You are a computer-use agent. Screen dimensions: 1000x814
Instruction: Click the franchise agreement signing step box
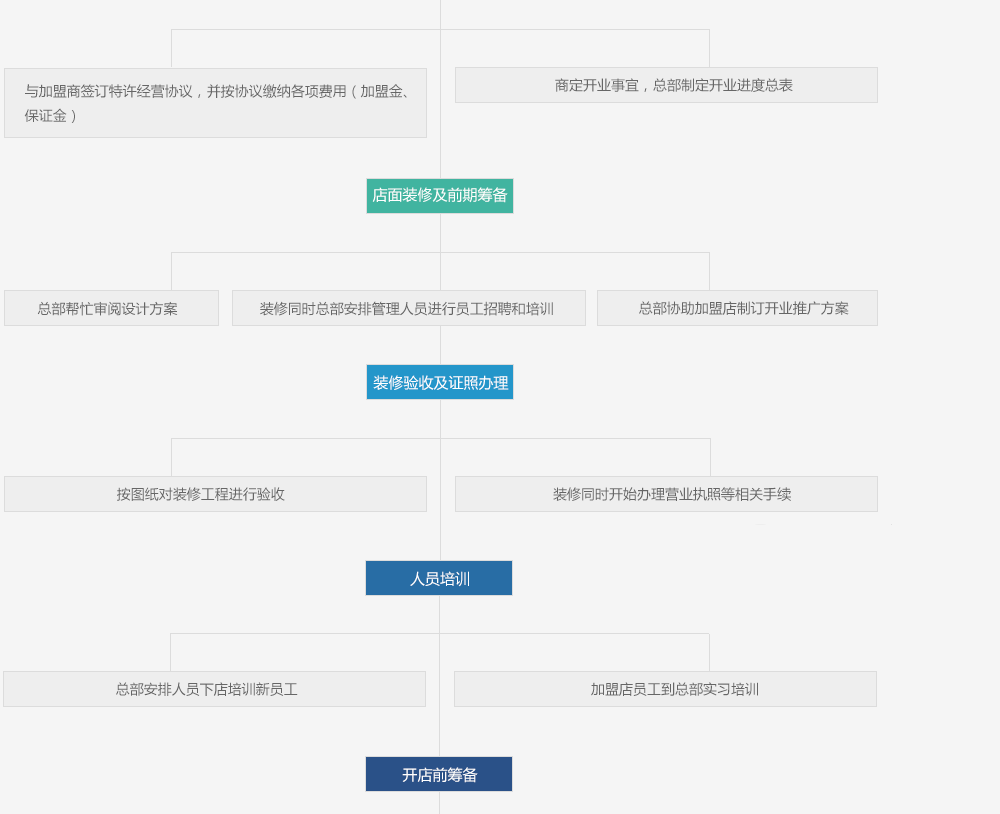point(215,103)
